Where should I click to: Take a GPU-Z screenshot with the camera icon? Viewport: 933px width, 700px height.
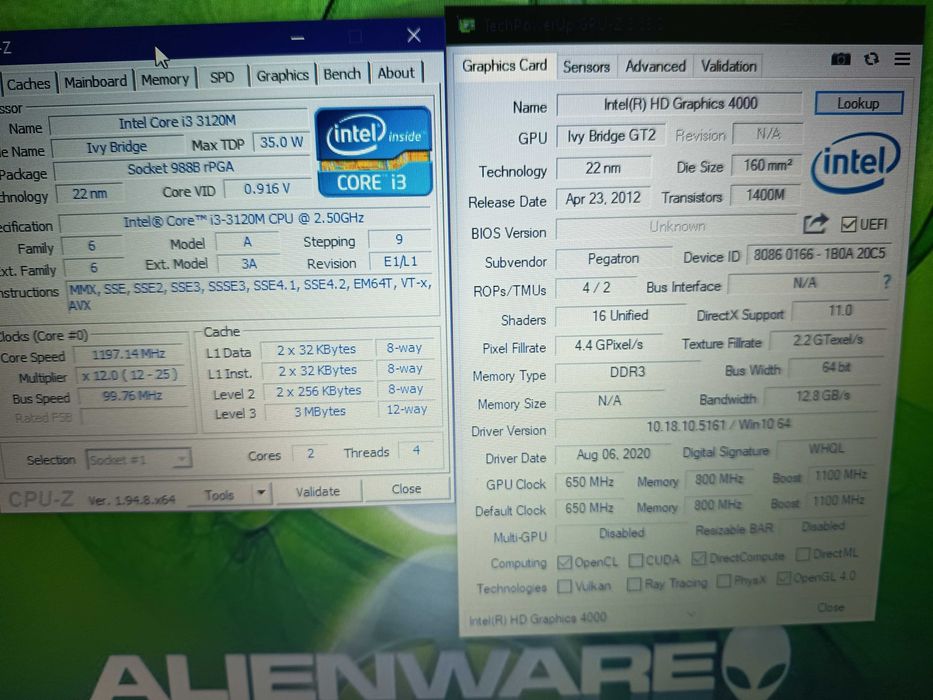(x=841, y=59)
